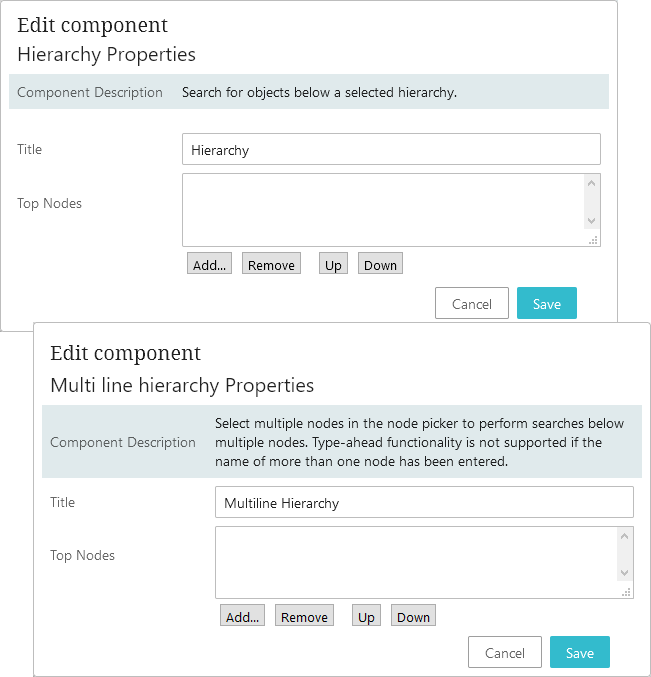Image resolution: width=651 pixels, height=677 pixels.
Task: Focus the Title field containing Multiline Hierarchy
Action: [x=424, y=503]
